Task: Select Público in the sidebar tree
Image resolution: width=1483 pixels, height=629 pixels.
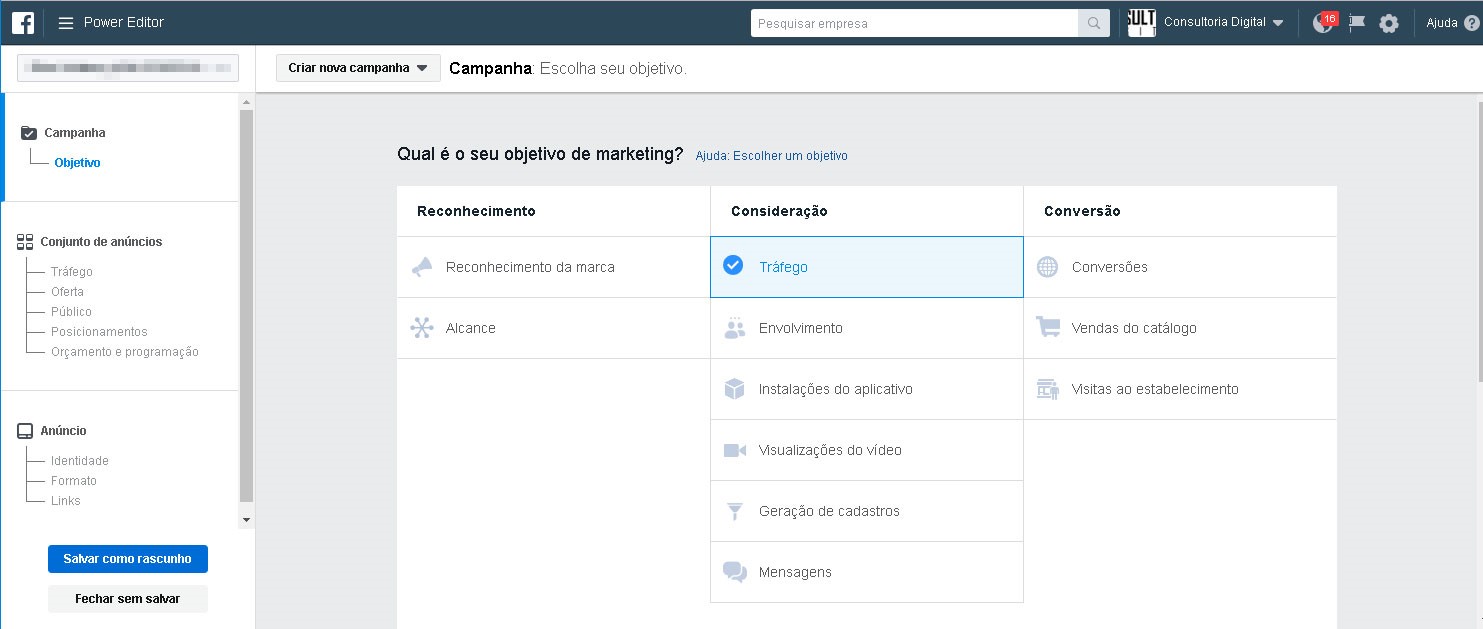Action: click(71, 312)
